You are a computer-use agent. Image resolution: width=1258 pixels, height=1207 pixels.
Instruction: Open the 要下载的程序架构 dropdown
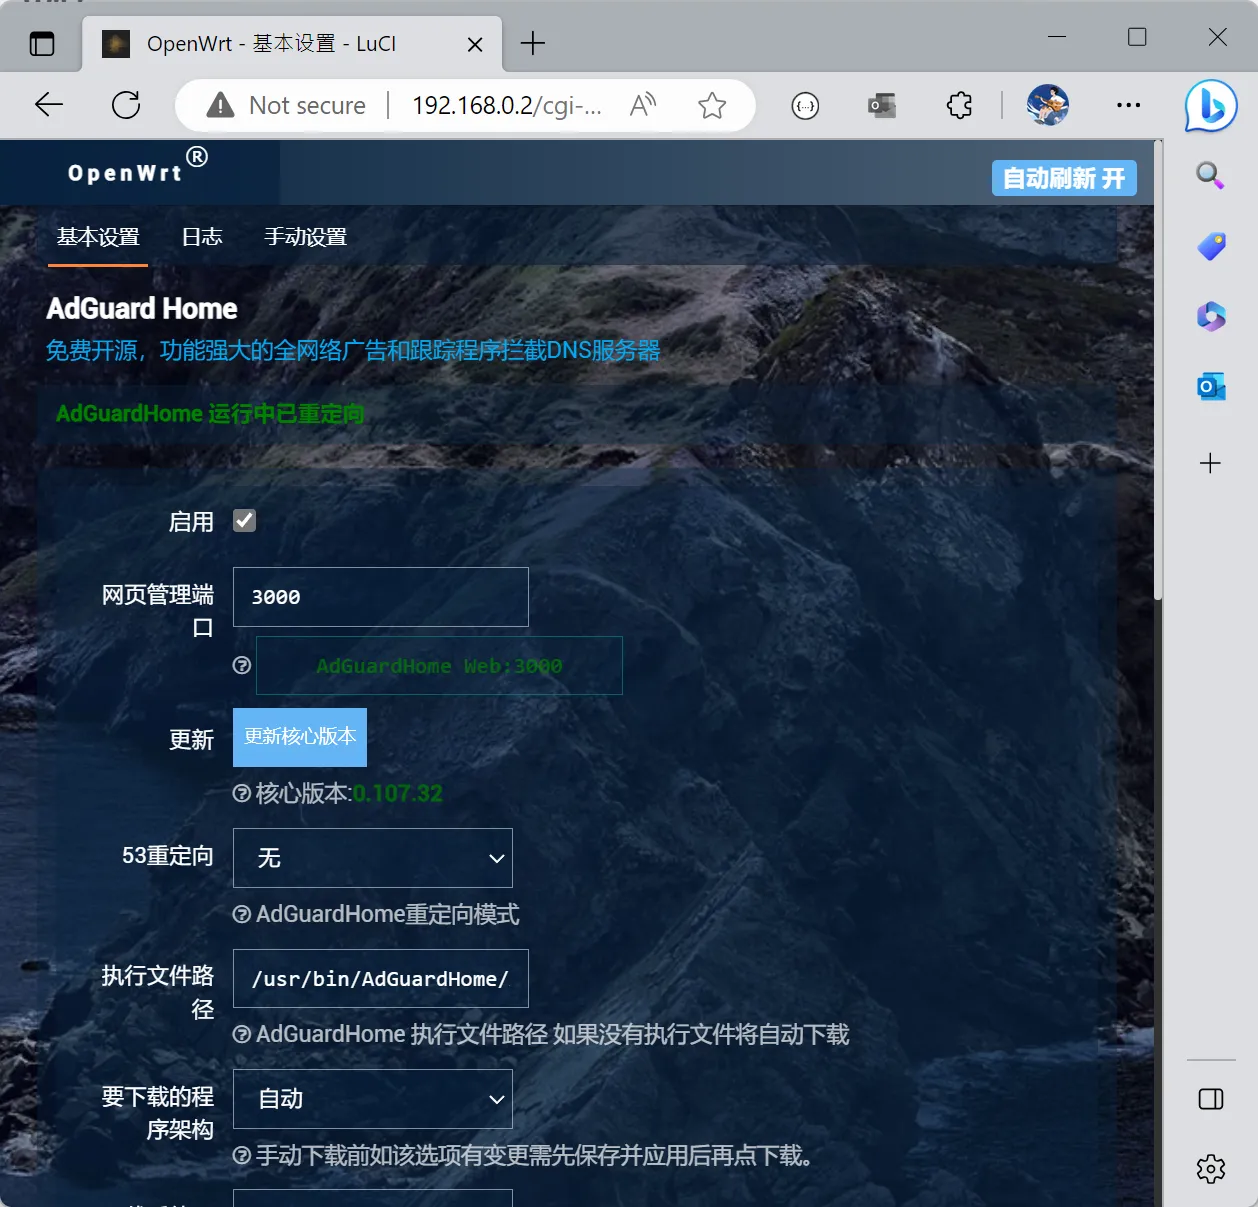point(373,1099)
